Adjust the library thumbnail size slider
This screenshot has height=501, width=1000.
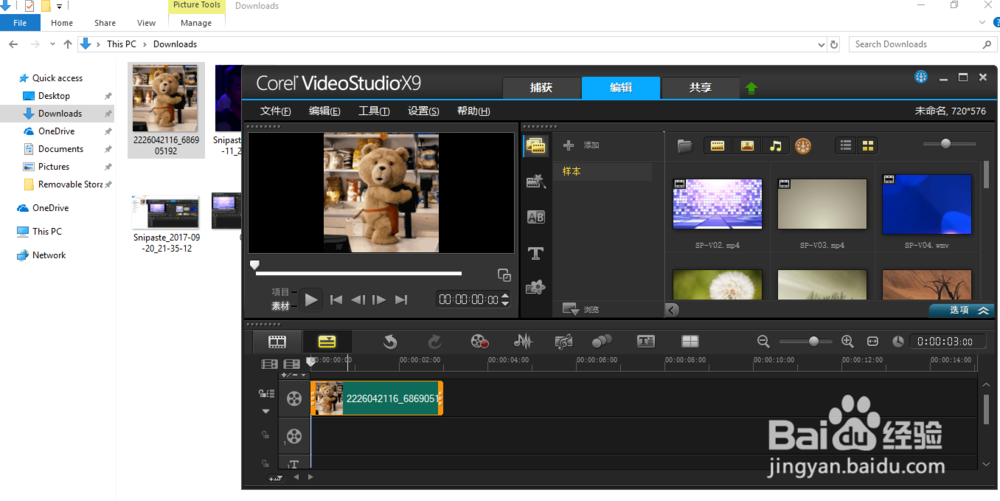[x=946, y=144]
